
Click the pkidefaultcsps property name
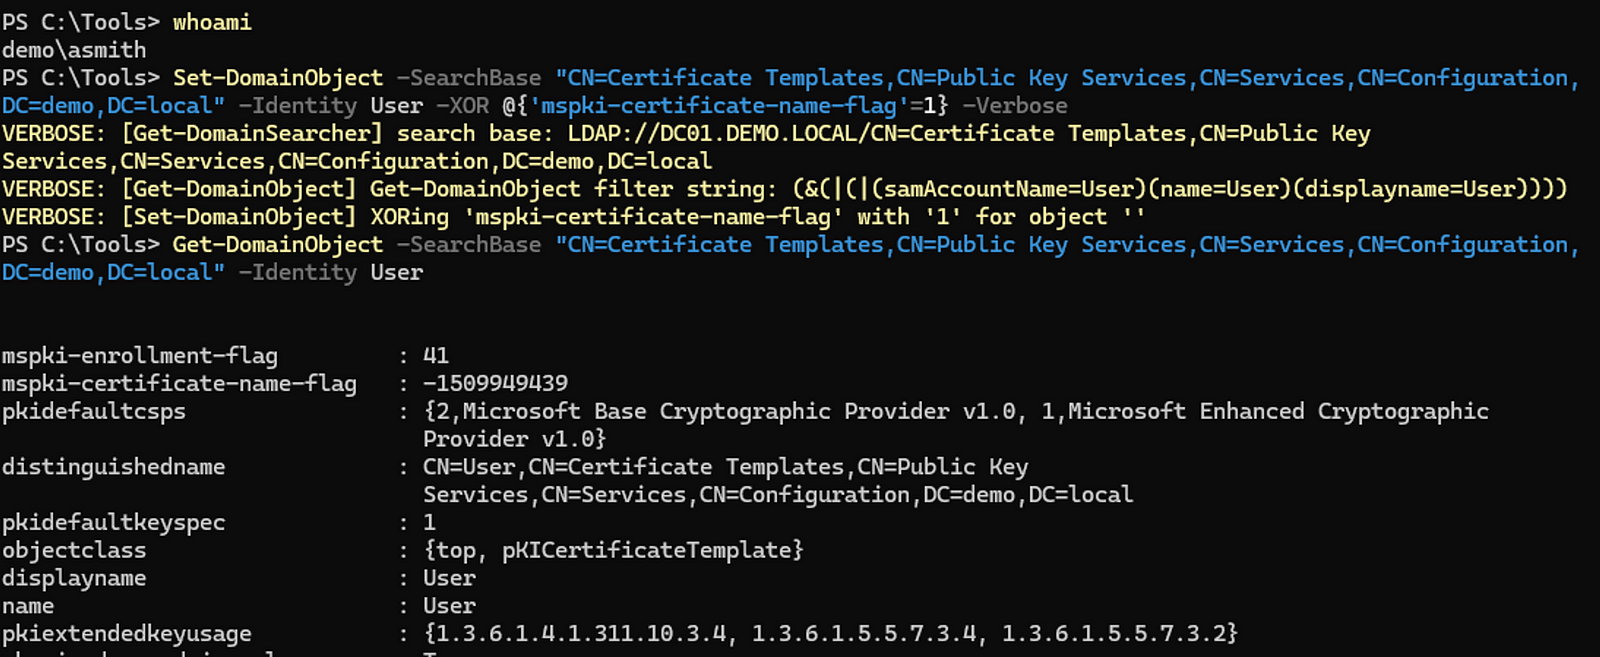(94, 412)
